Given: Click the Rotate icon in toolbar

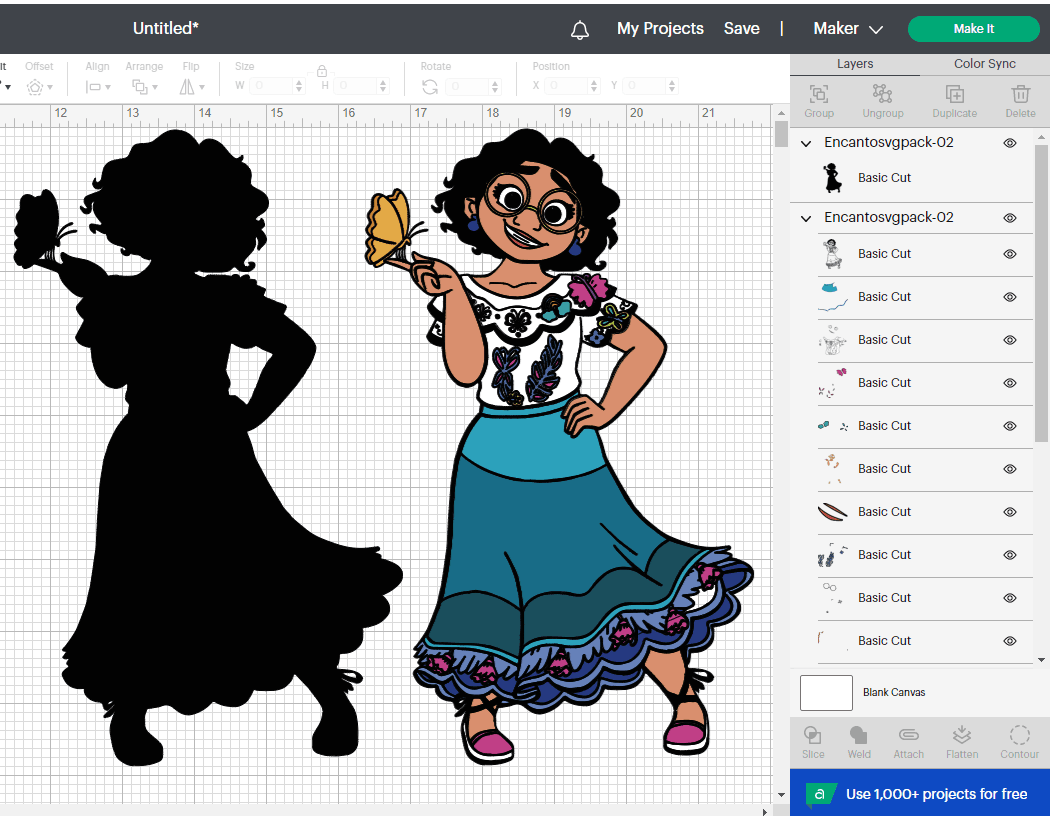Looking at the screenshot, I should point(430,87).
